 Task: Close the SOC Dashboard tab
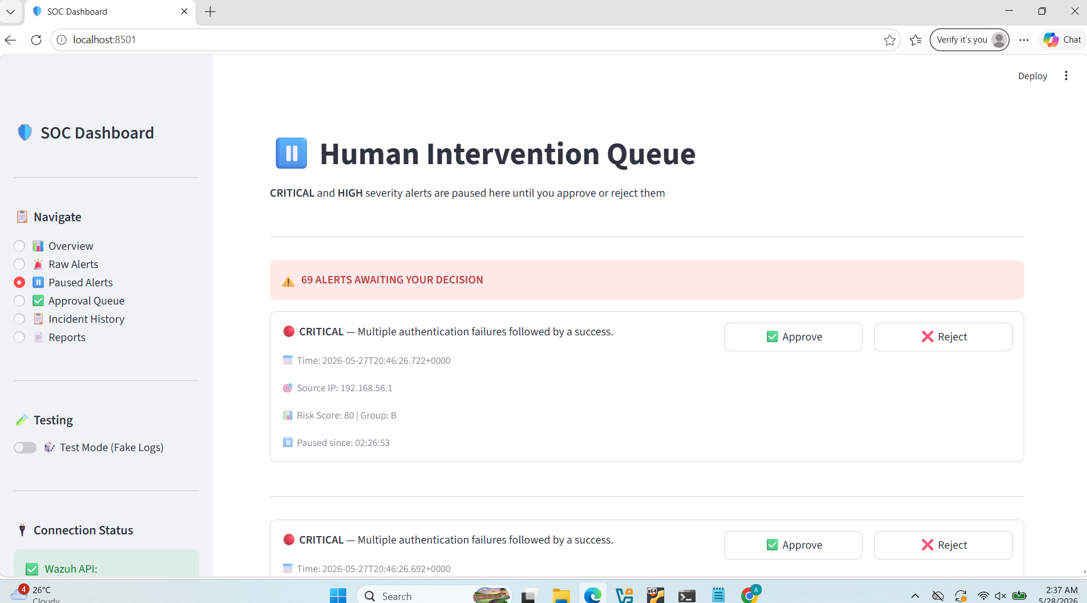pyautogui.click(x=184, y=12)
